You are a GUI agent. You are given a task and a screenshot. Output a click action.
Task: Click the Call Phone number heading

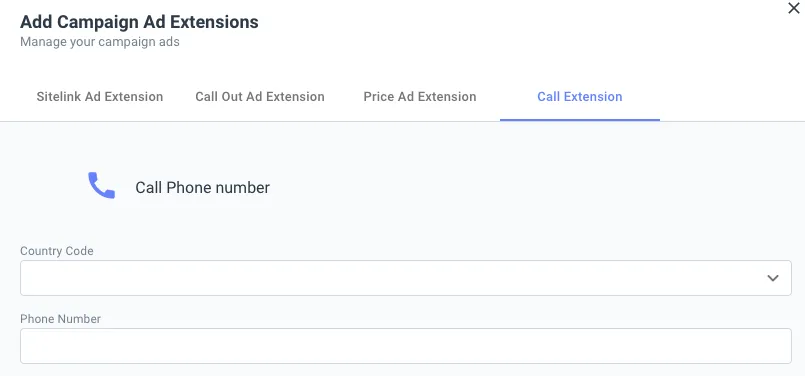202,187
